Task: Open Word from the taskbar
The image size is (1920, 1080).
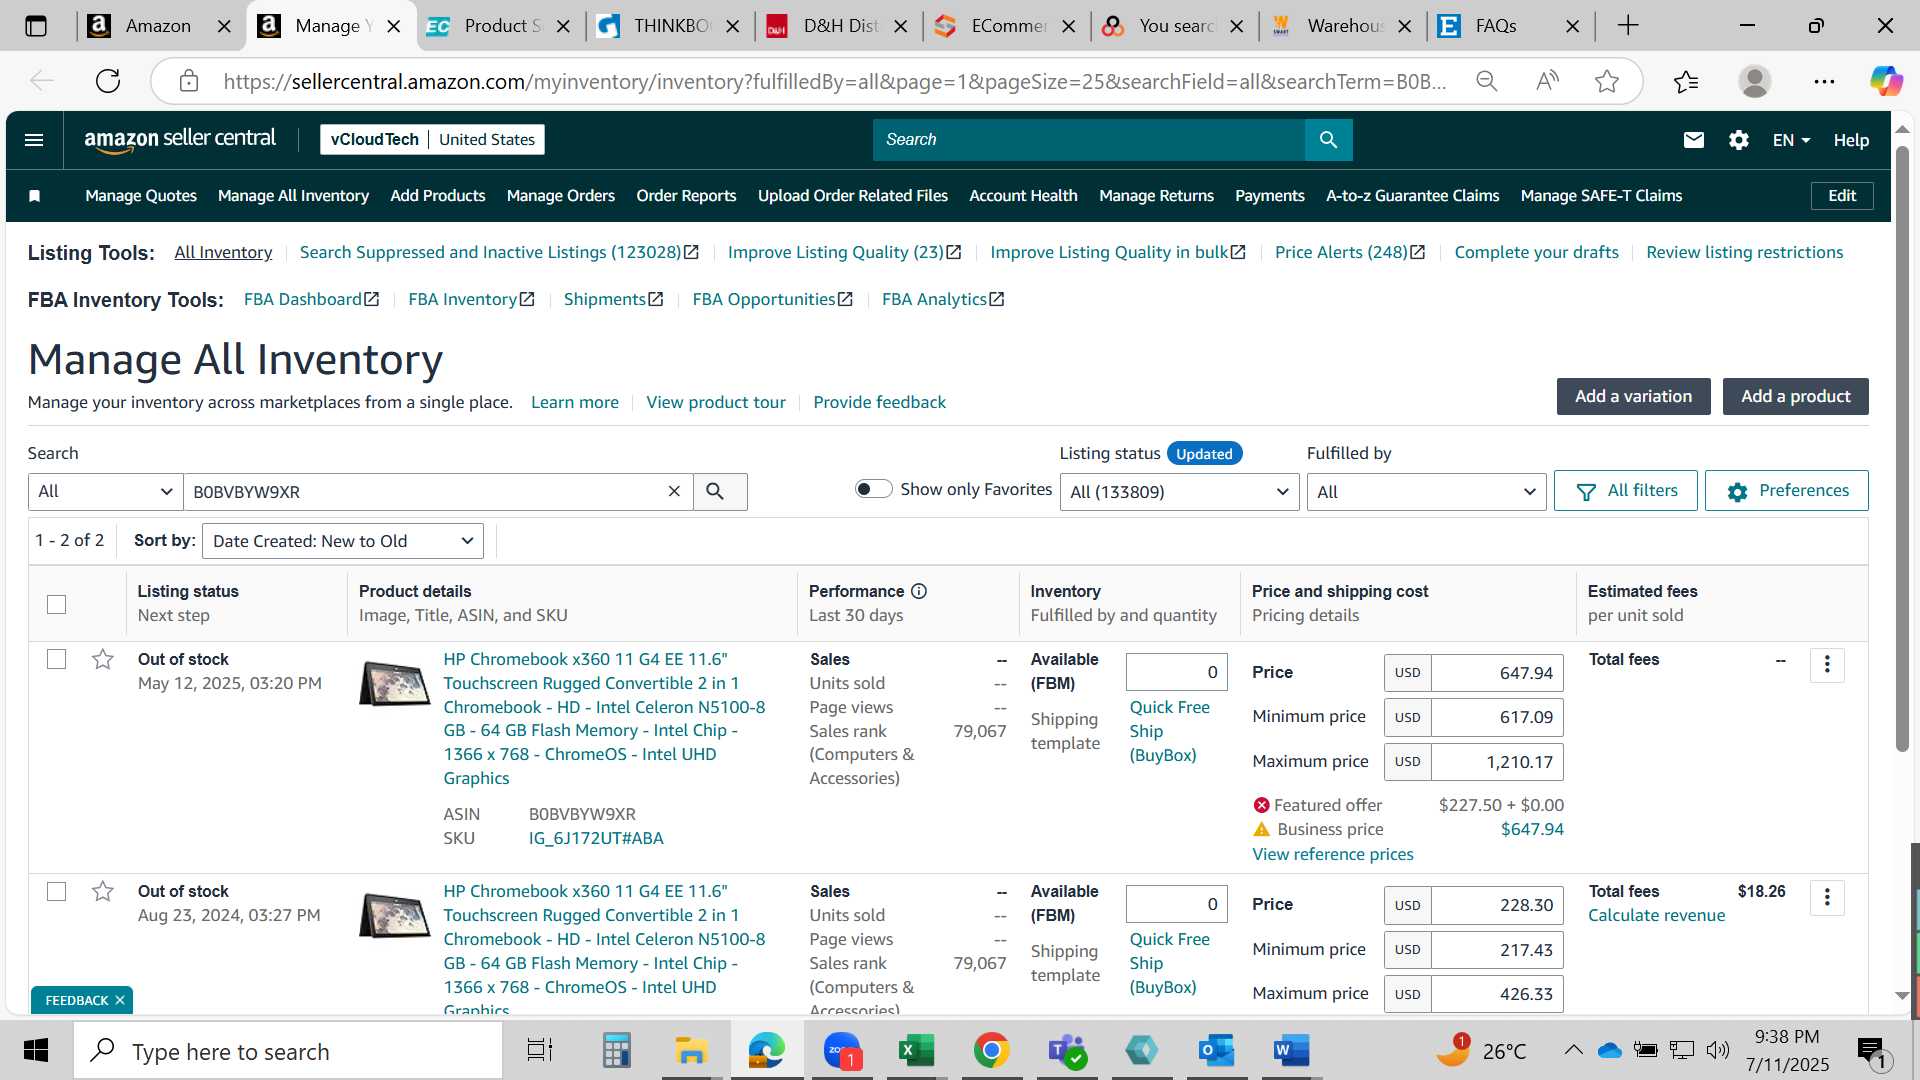Action: tap(1291, 1051)
